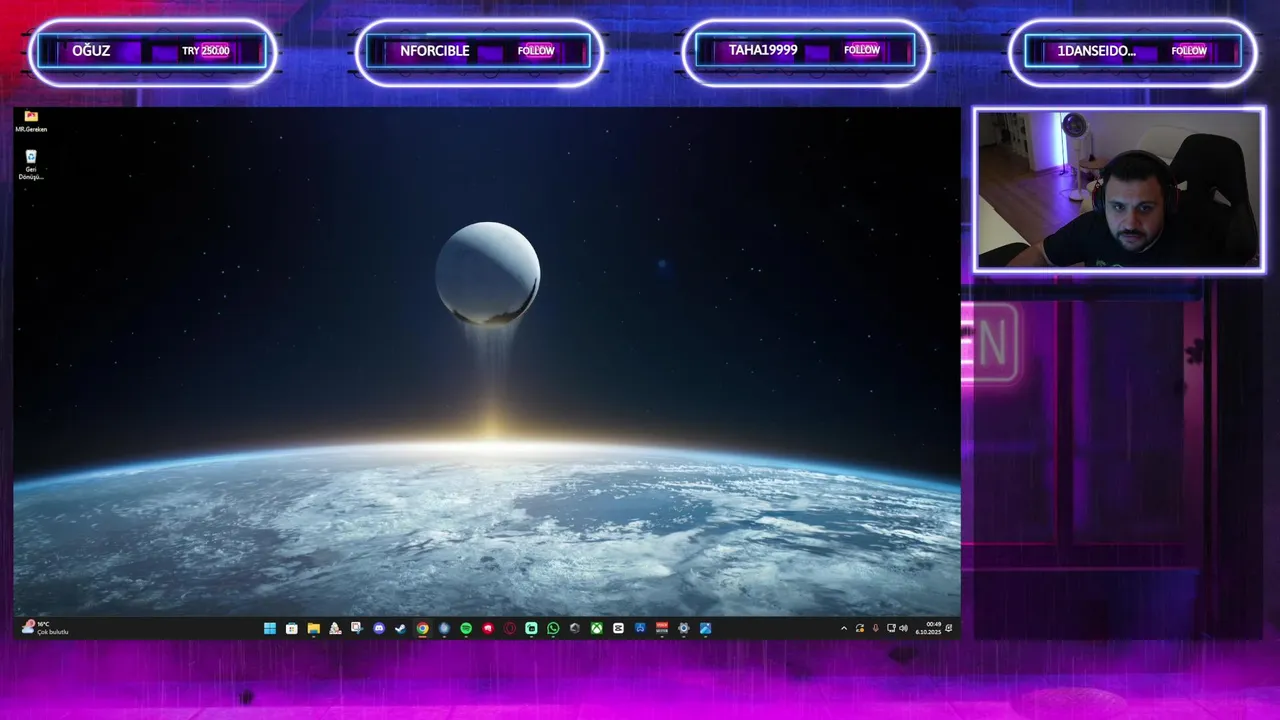Open File Explorer from the taskbar

tap(314, 628)
